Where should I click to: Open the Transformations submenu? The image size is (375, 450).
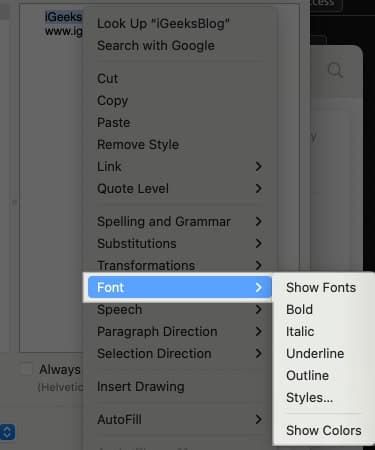pos(180,266)
